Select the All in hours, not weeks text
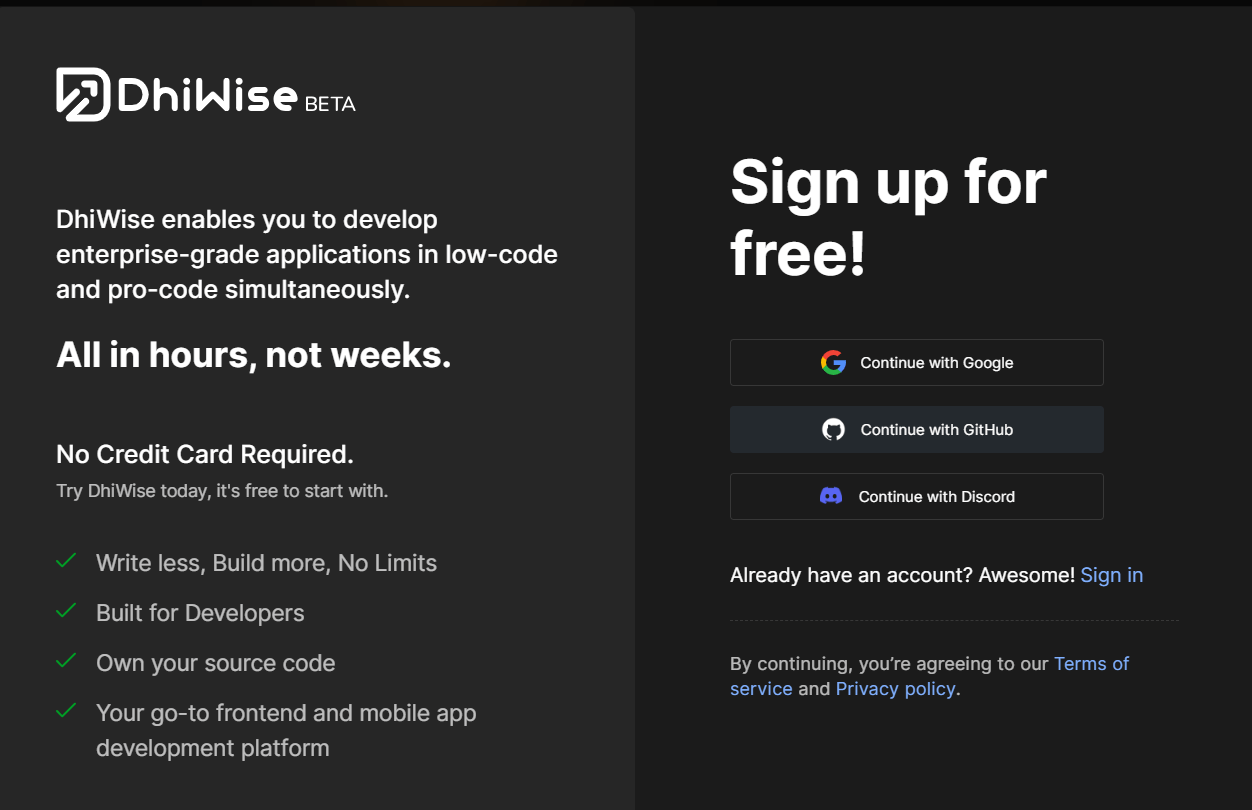 252,354
